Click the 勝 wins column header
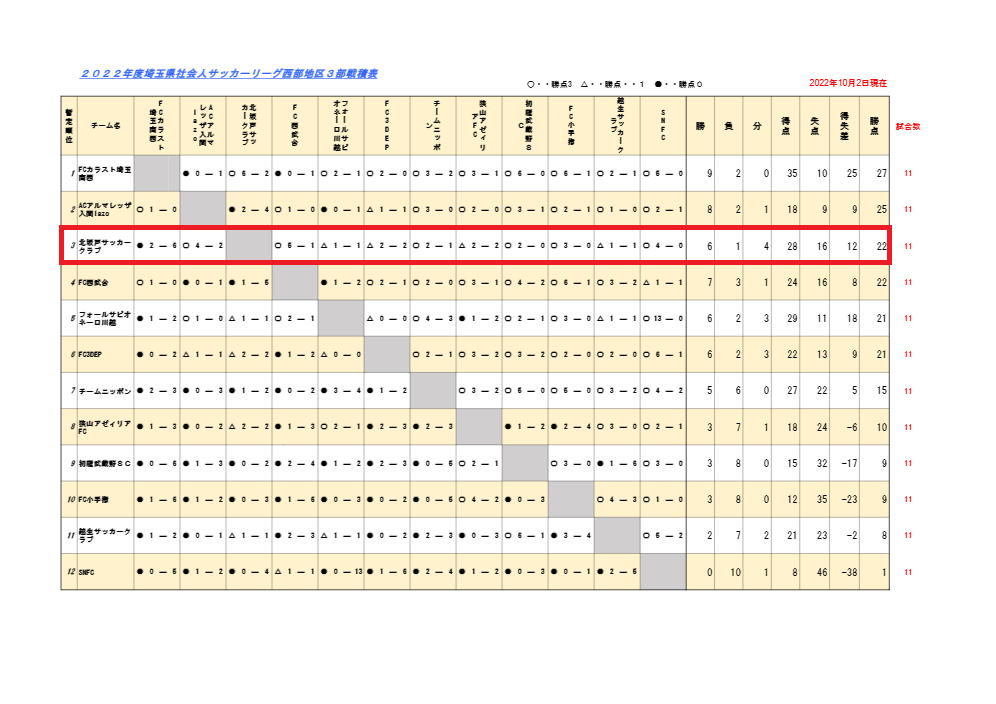Viewport: 996px width, 704px height. tap(701, 126)
